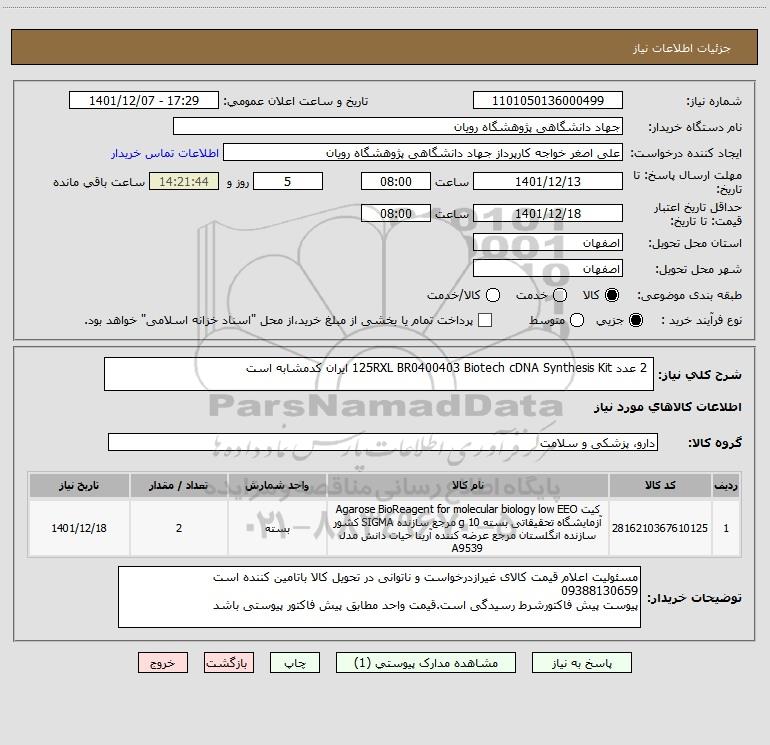
Task: Click the اطلاعات کالاهای مورد نیاز heading
Action: pyautogui.click(x=668, y=407)
